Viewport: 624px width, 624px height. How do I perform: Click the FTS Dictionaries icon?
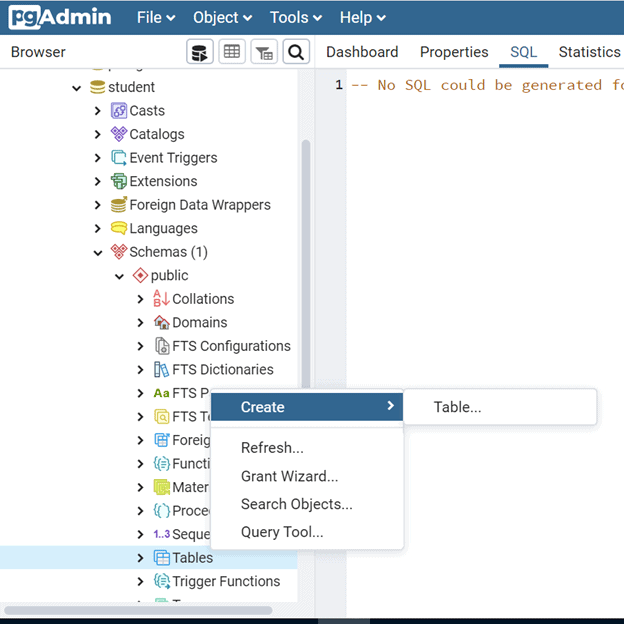tap(161, 369)
